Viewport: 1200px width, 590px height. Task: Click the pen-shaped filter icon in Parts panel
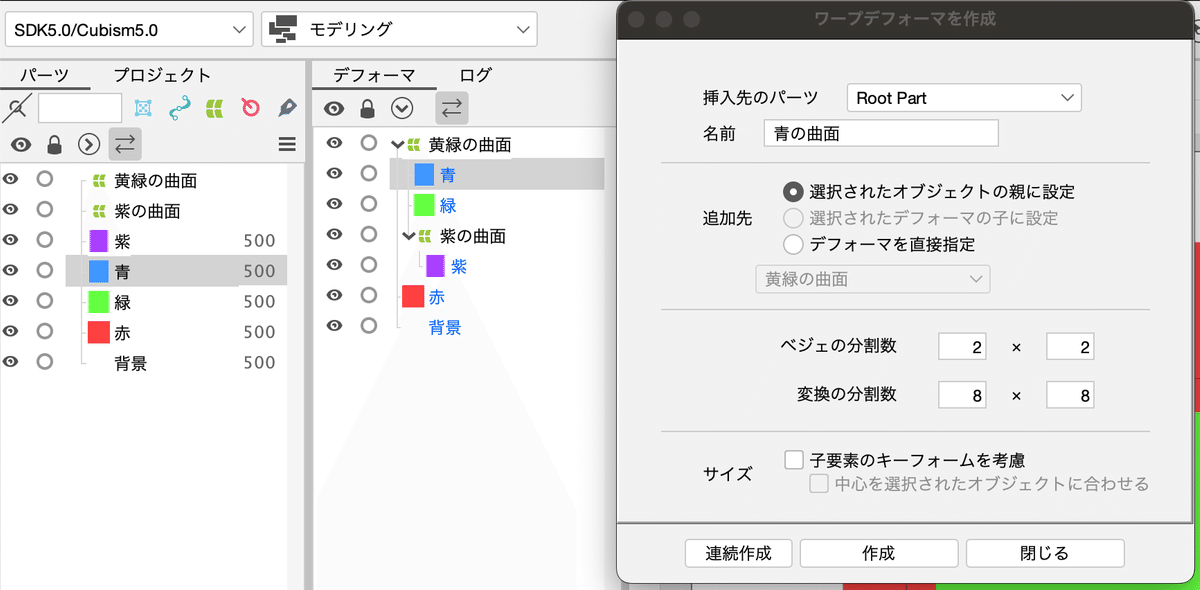pos(287,108)
